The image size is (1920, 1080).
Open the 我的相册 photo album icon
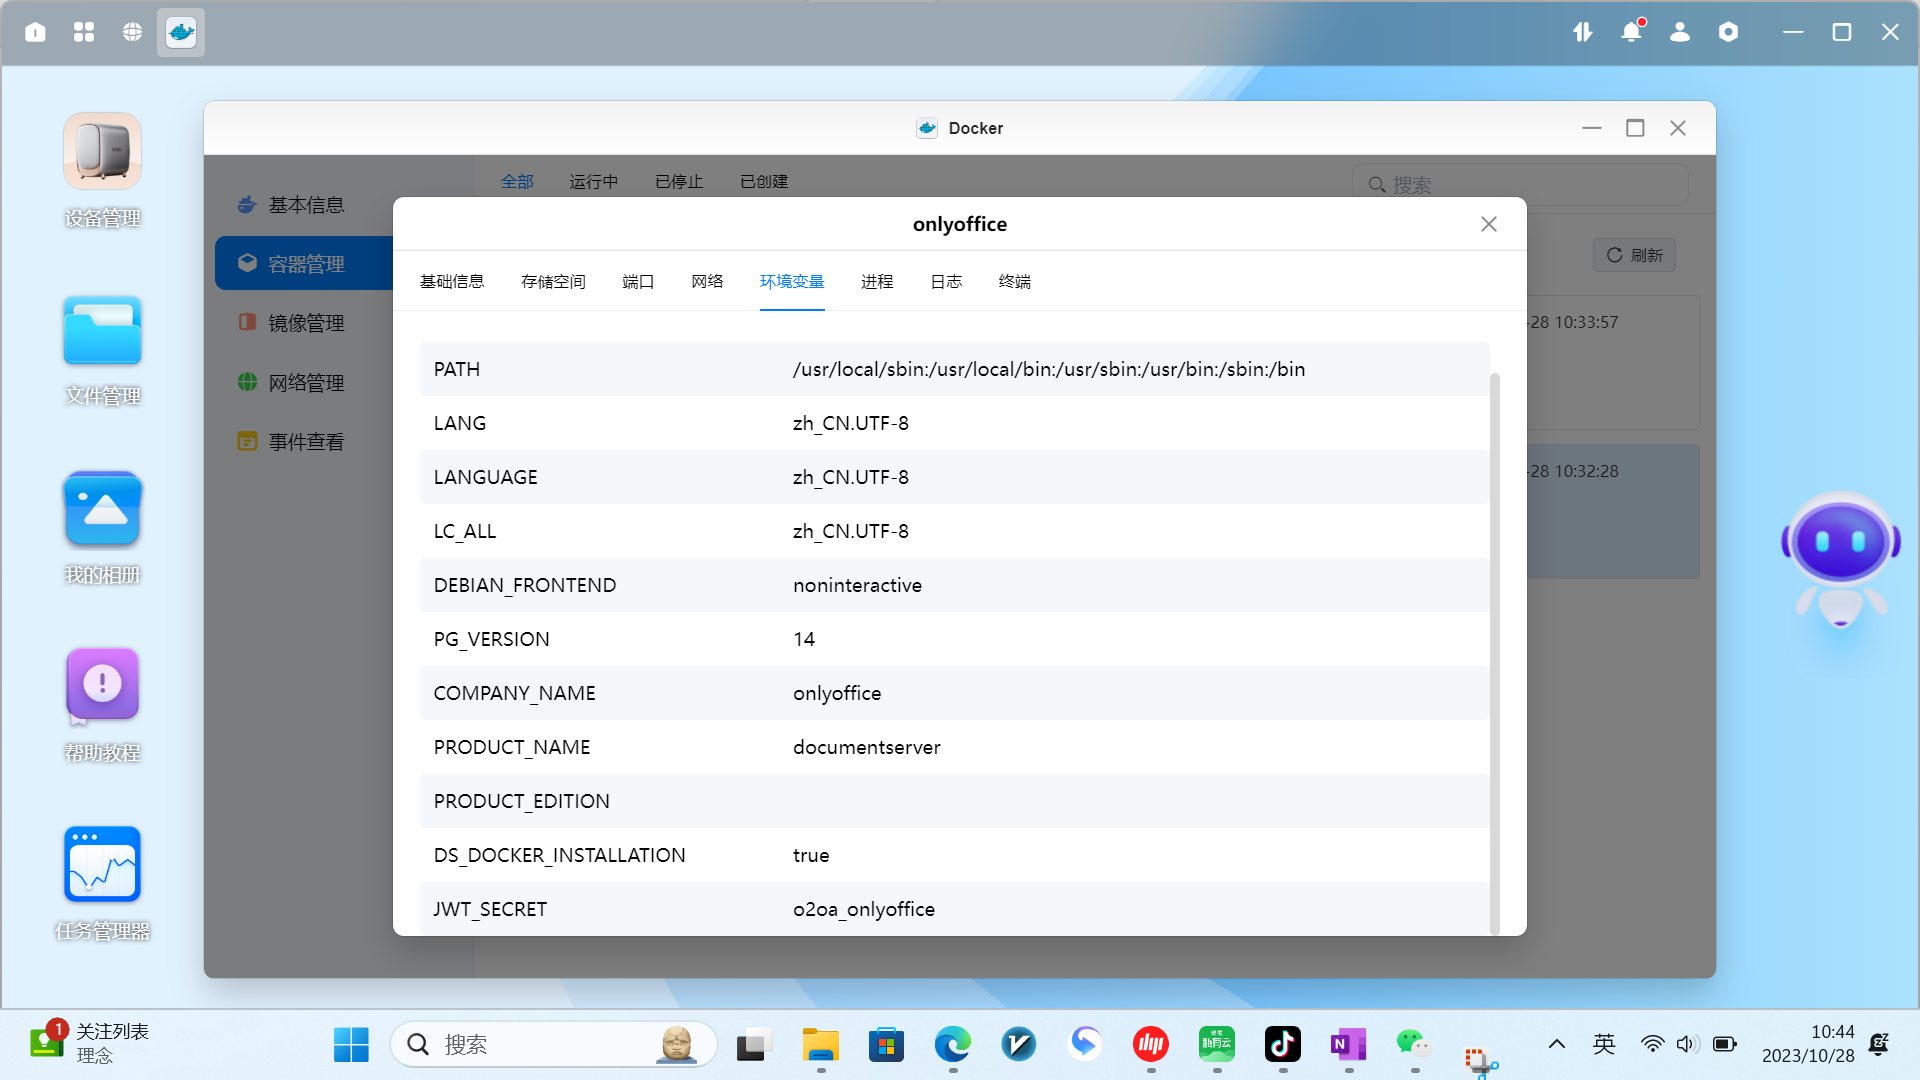102,510
